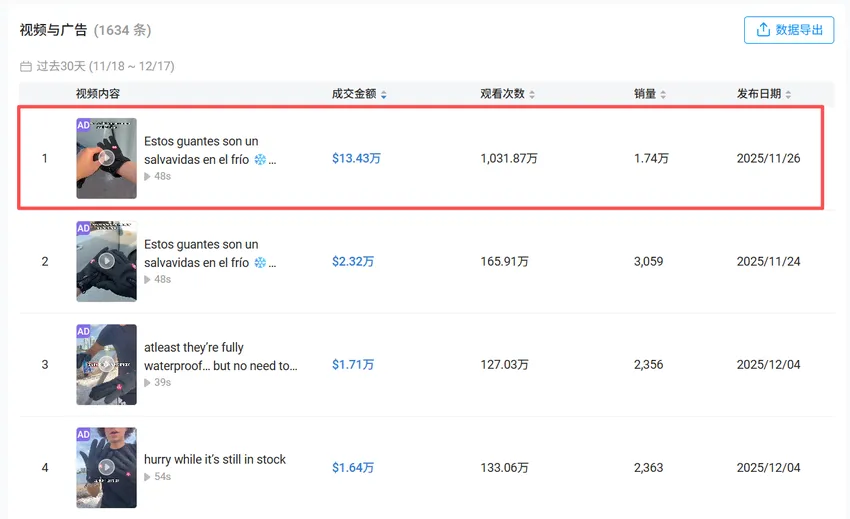Sort by 观看次数 column arrows
Image resolution: width=850 pixels, height=519 pixels.
coord(532,95)
